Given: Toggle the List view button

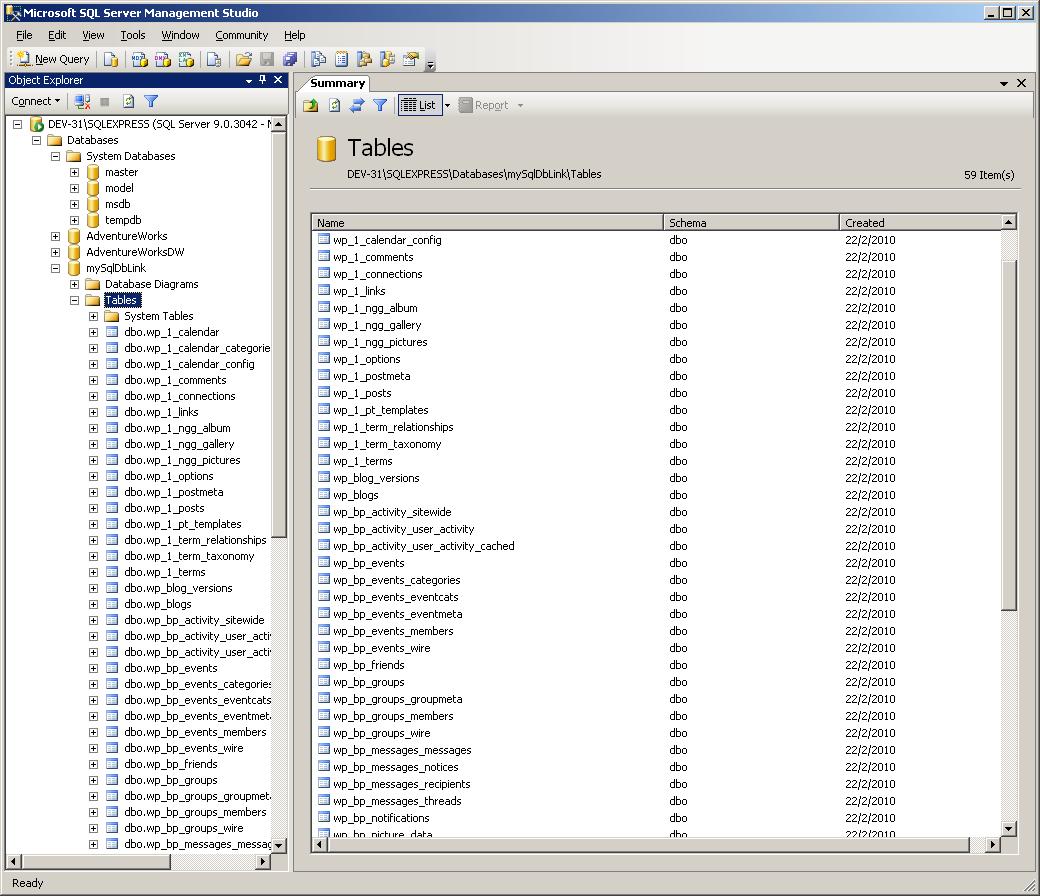Looking at the screenshot, I should [420, 105].
